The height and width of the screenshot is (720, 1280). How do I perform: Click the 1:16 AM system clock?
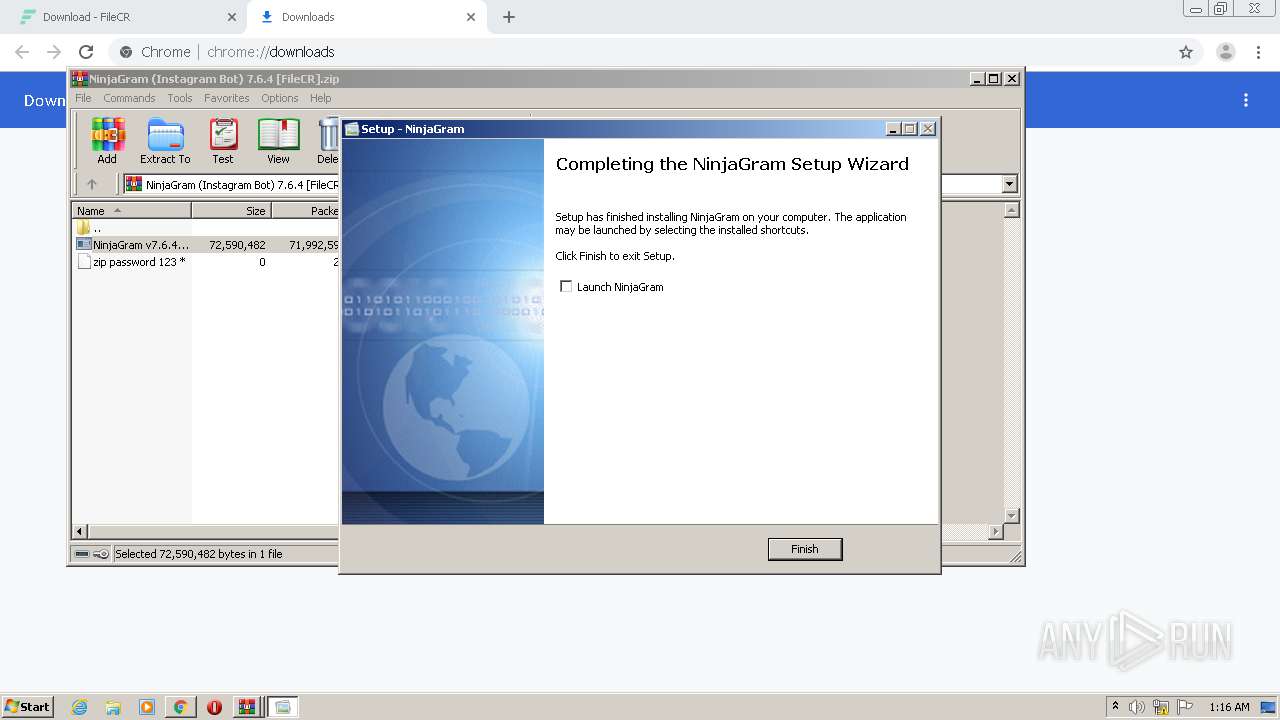pos(1229,707)
